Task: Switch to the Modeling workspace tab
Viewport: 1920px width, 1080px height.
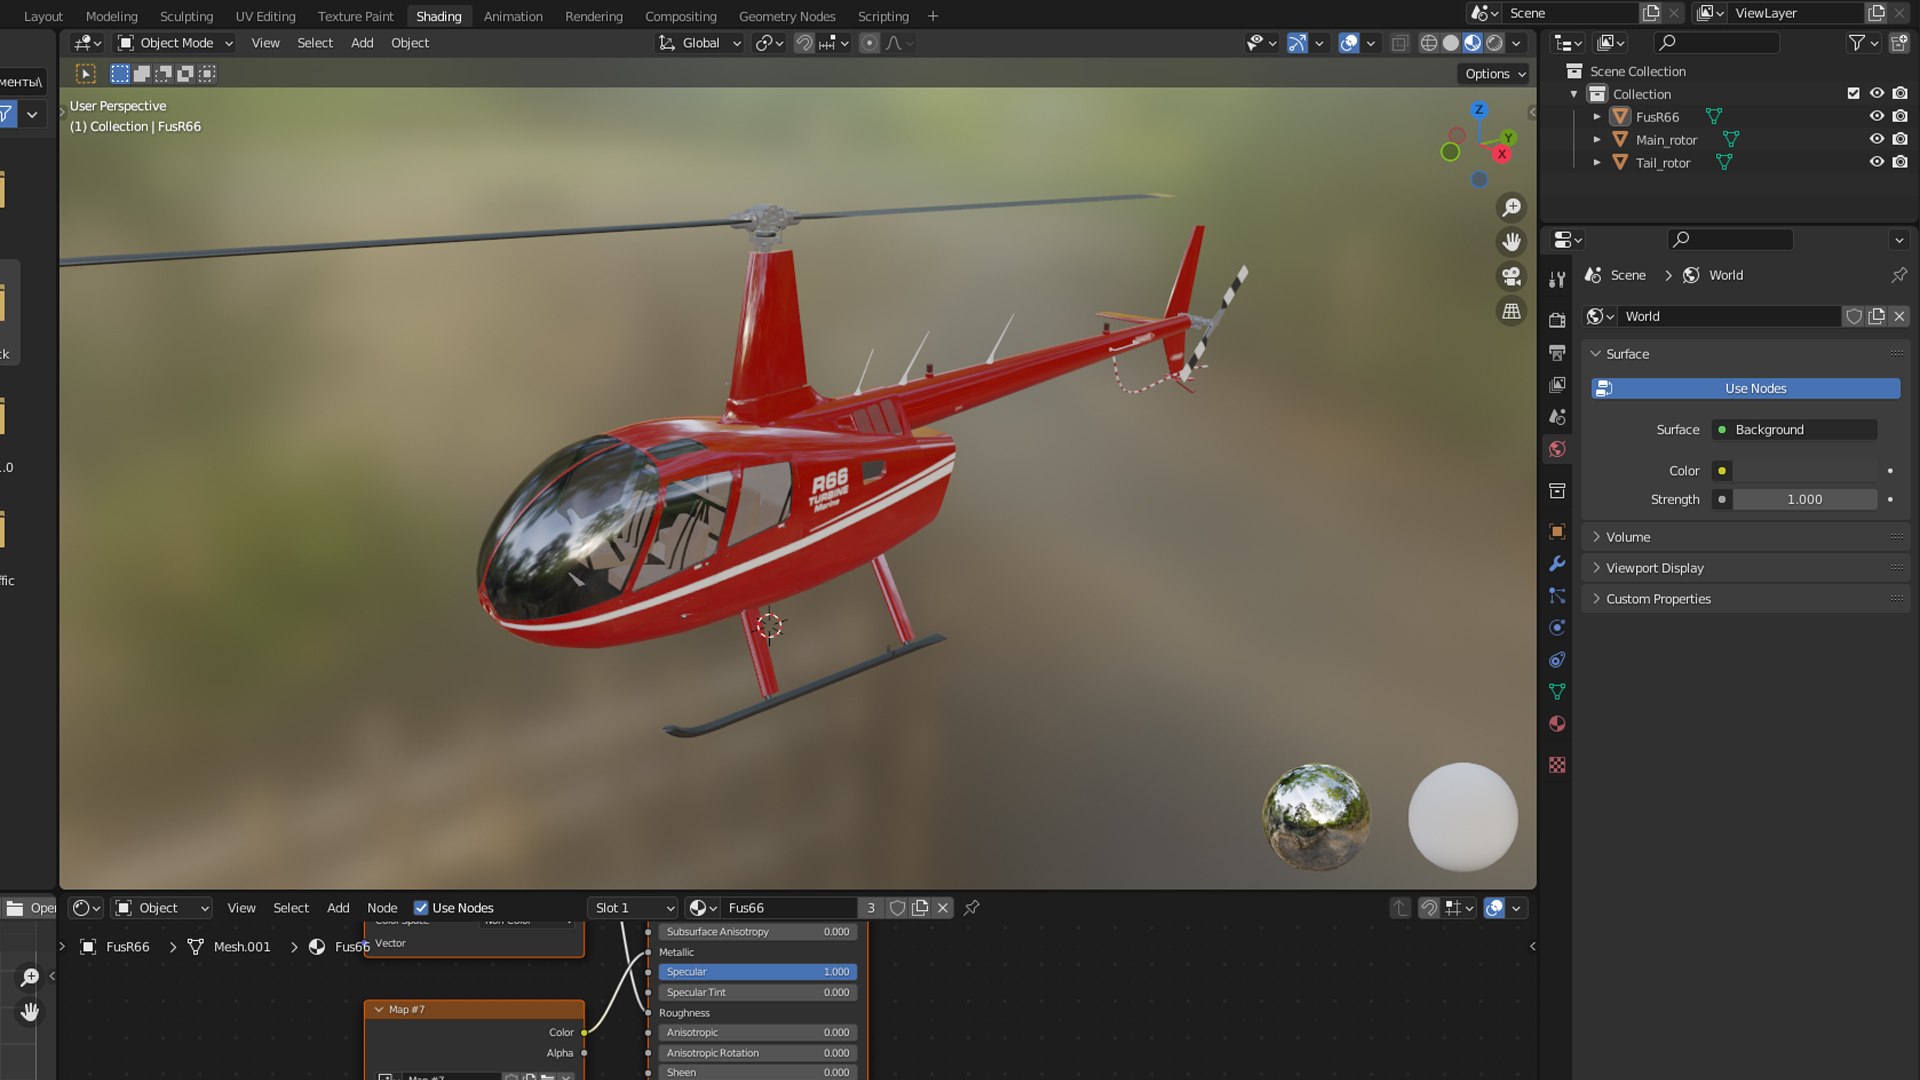Action: pos(111,16)
